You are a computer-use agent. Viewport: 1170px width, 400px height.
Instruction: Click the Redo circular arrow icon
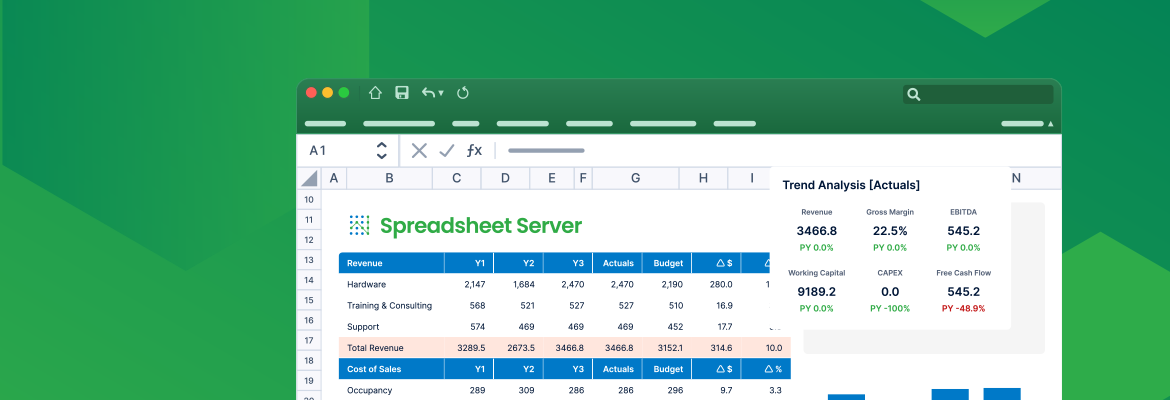tap(463, 93)
